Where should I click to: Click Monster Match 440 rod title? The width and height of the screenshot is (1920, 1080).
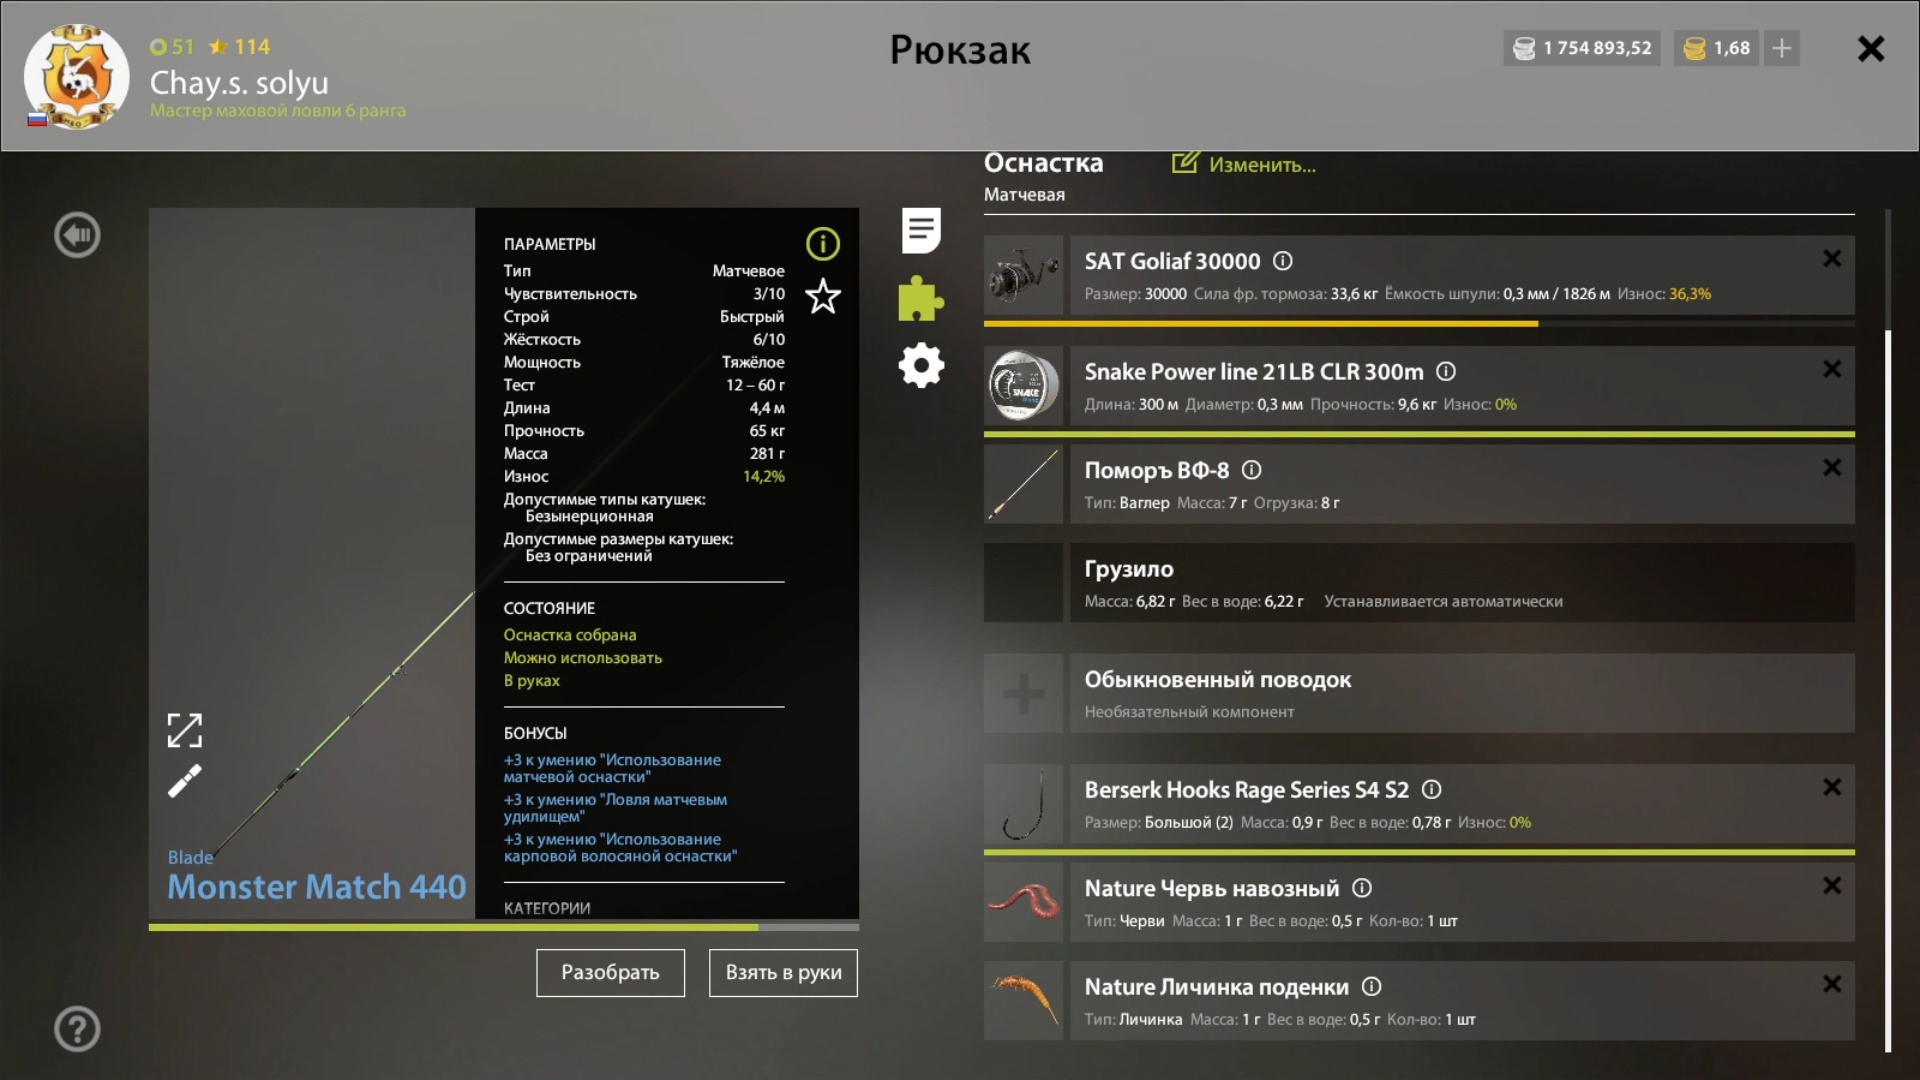(316, 887)
